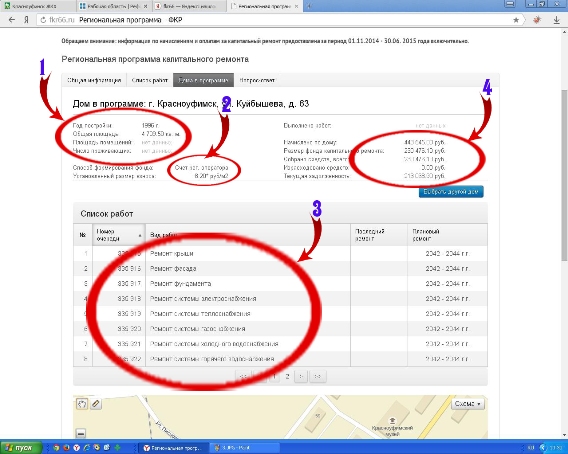Click the Плановый ремонт column header

pos(447,235)
